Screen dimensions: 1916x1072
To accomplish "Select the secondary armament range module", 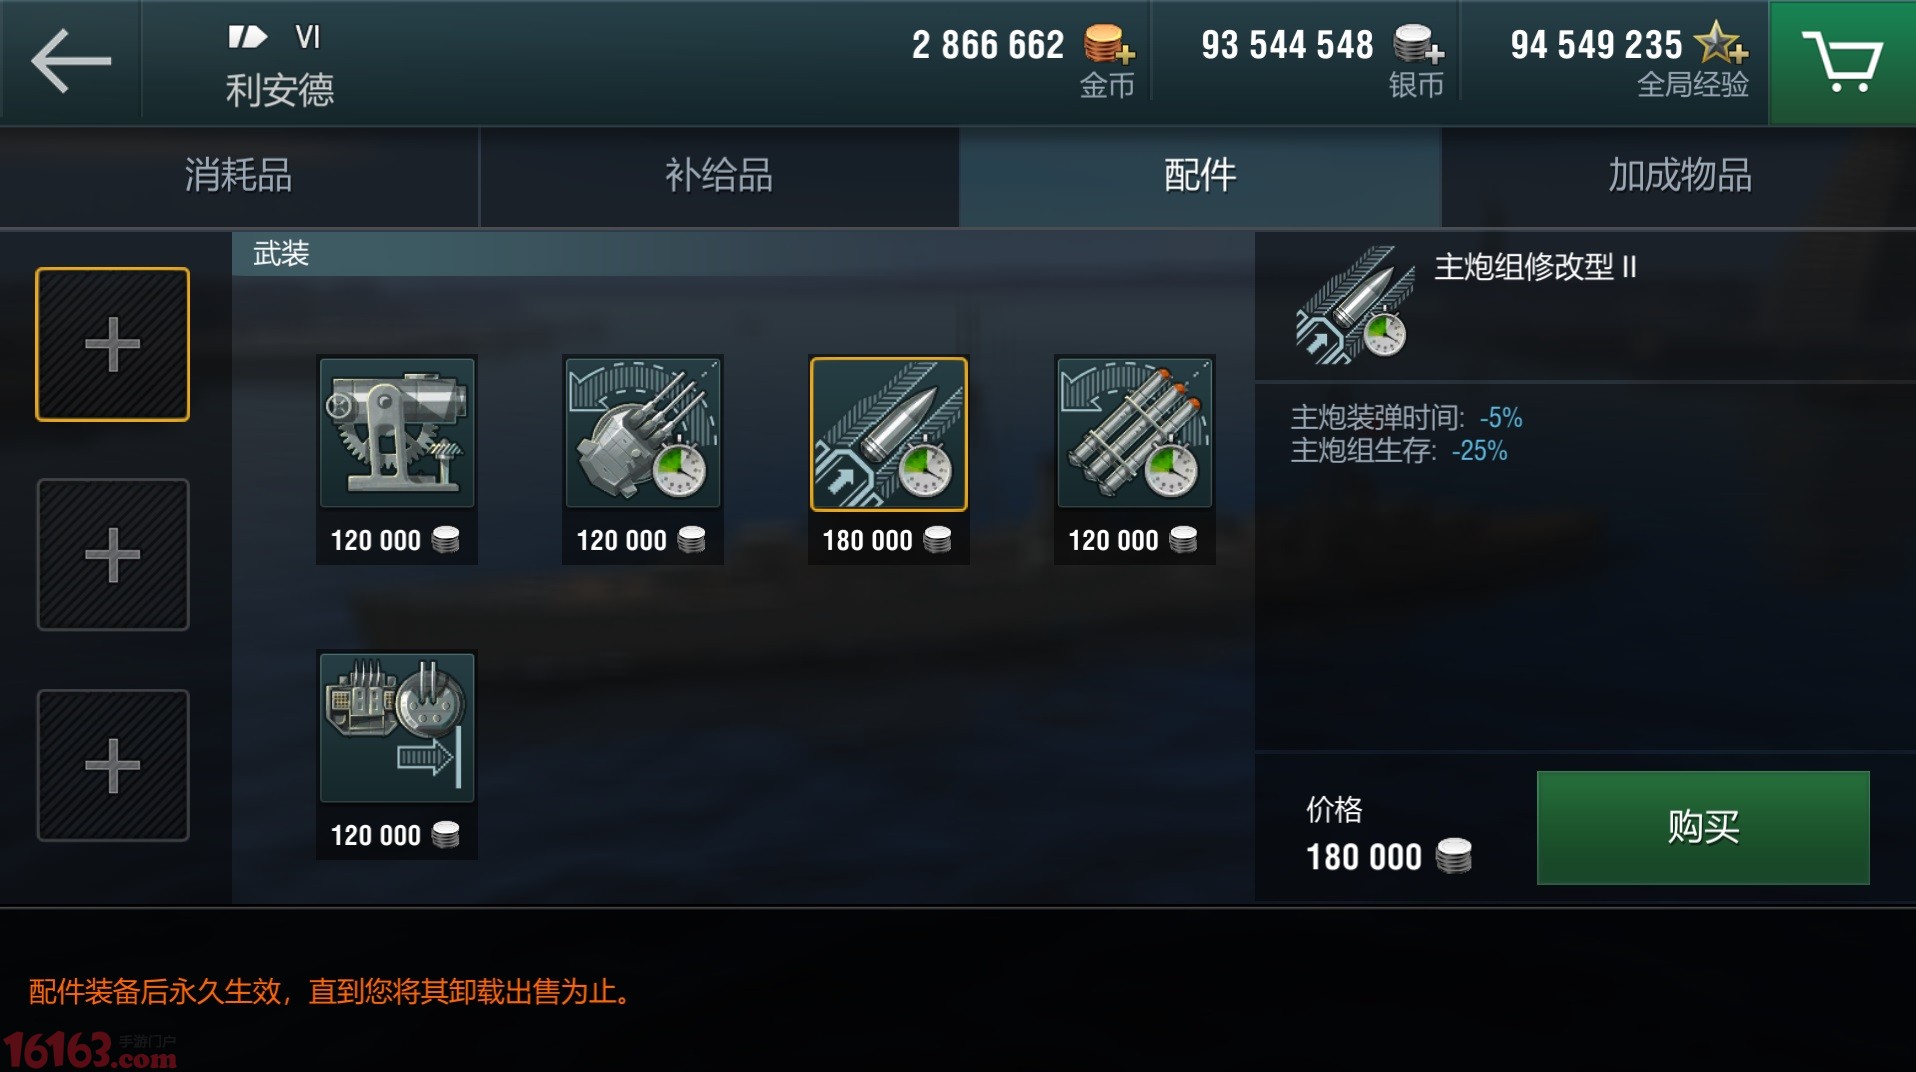I will (x=397, y=754).
